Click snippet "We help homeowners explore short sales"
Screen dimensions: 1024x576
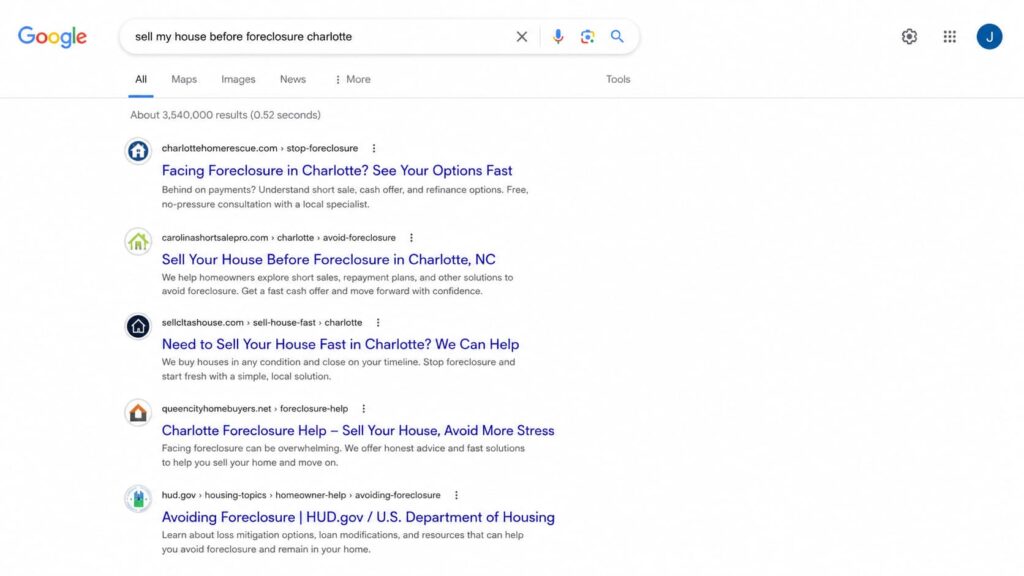[338, 284]
